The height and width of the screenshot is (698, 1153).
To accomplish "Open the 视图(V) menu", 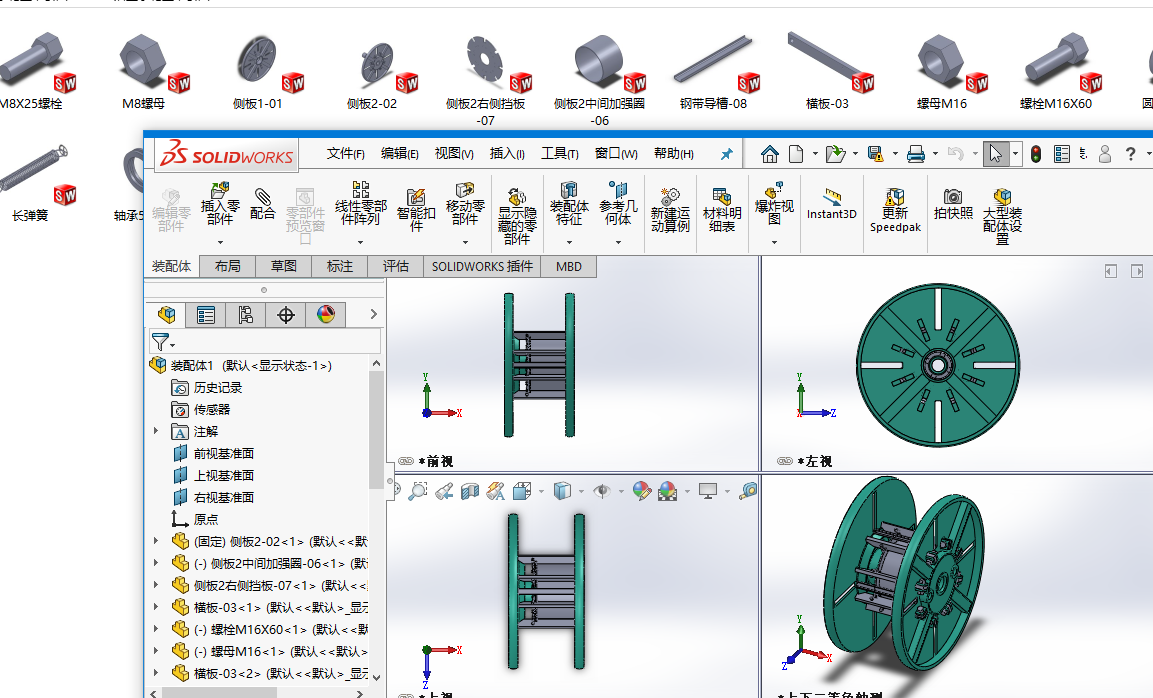I will pyautogui.click(x=454, y=153).
